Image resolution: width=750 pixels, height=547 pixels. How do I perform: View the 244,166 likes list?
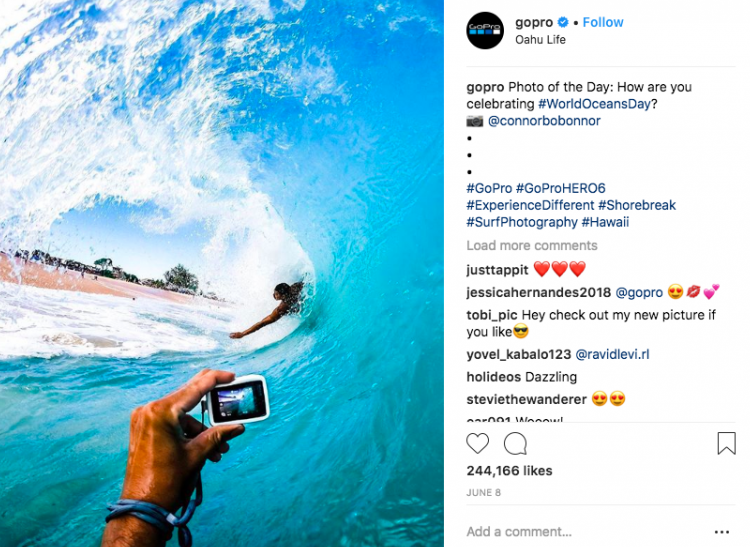(x=509, y=470)
